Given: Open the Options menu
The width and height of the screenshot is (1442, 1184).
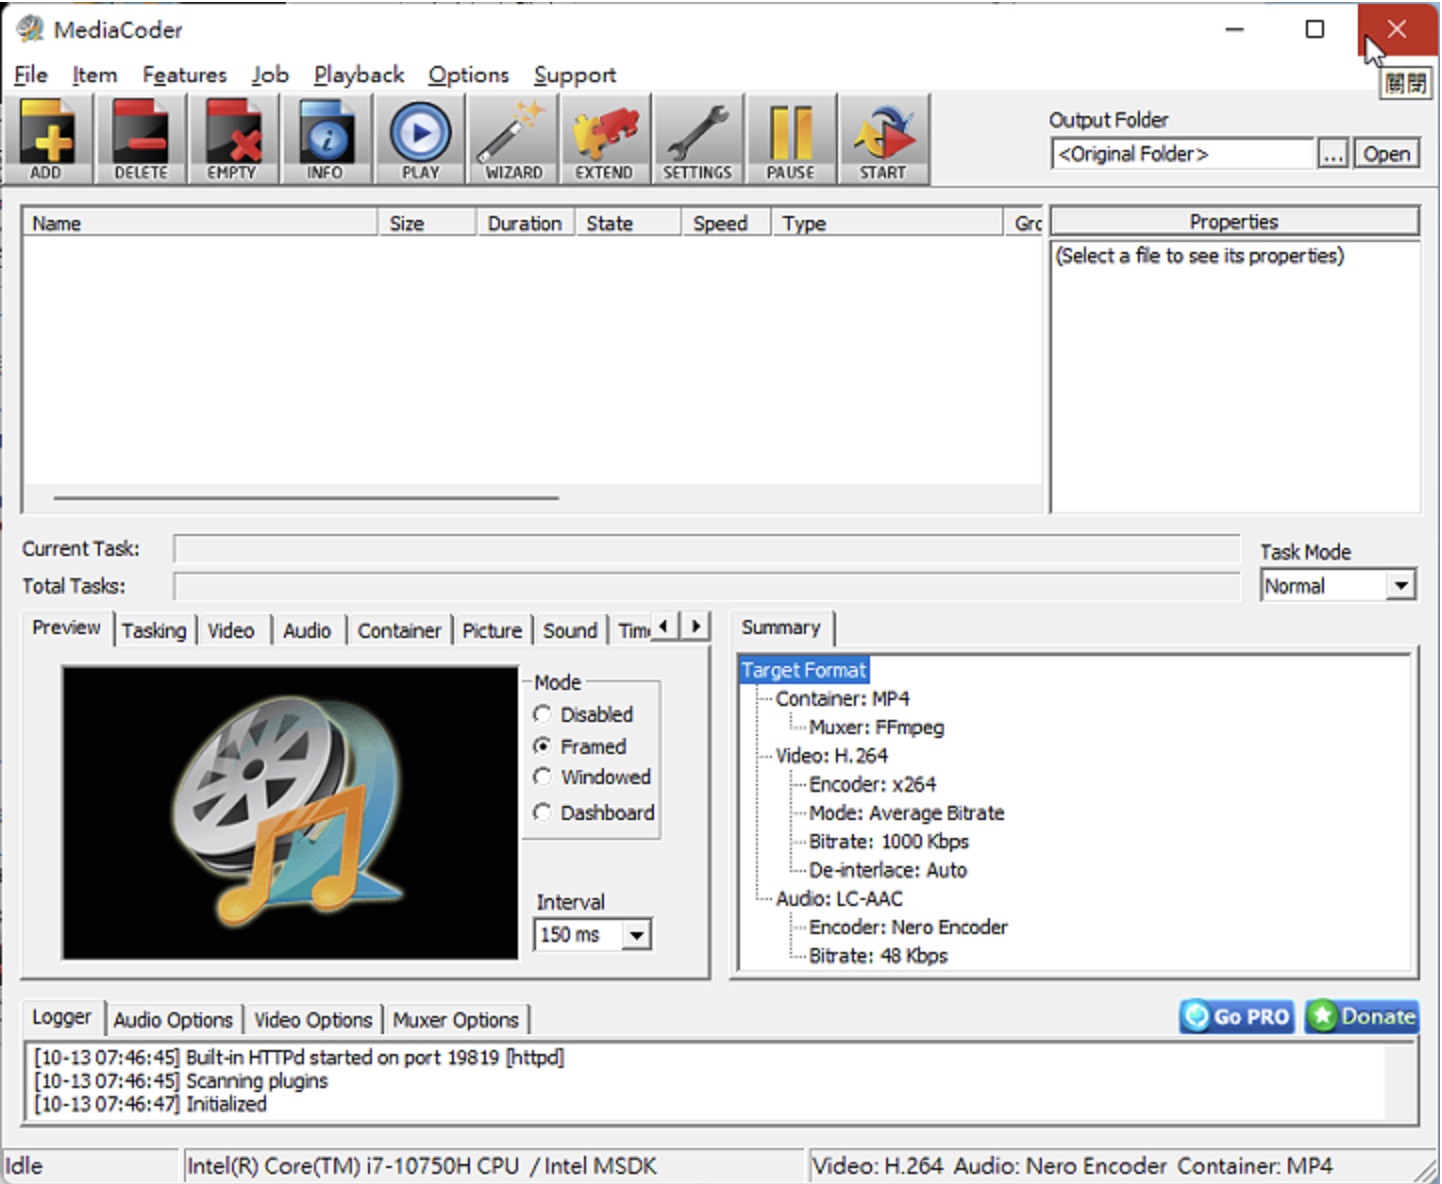Looking at the screenshot, I should [469, 75].
